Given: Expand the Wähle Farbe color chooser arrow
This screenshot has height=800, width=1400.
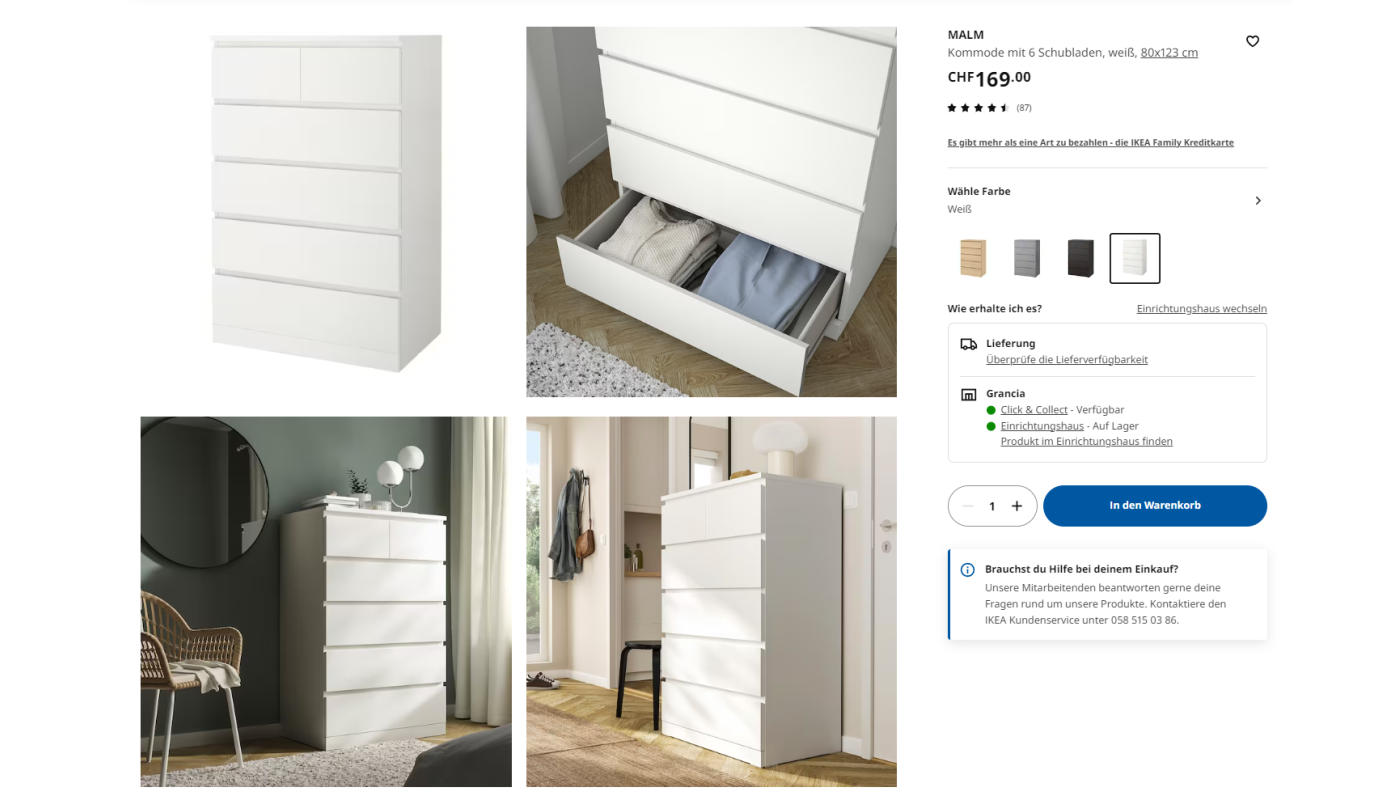Looking at the screenshot, I should (1258, 201).
